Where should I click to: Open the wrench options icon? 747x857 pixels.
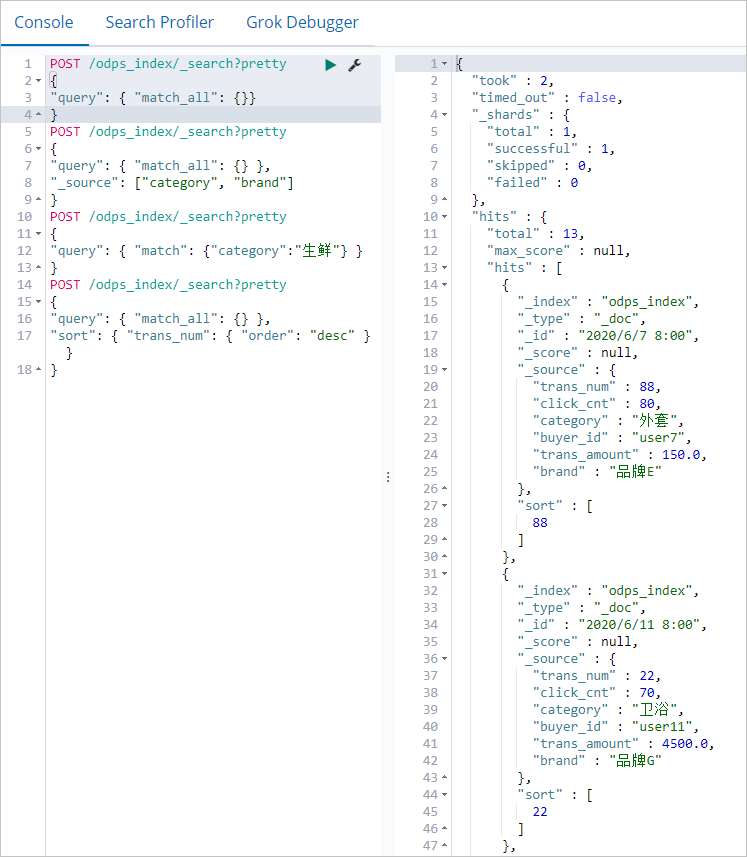coord(355,65)
